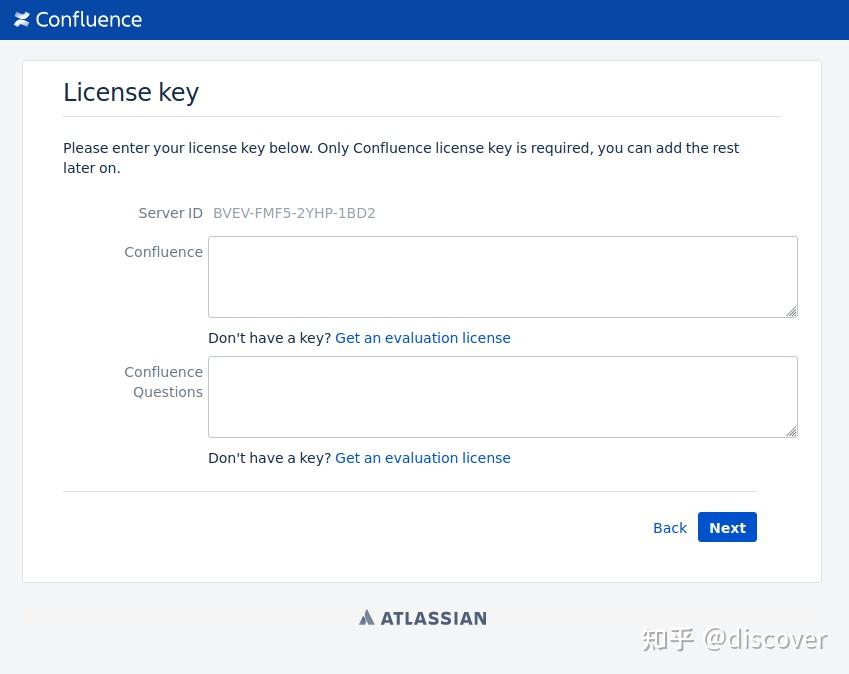Open evaluation license link under Confluence Questions

422,458
